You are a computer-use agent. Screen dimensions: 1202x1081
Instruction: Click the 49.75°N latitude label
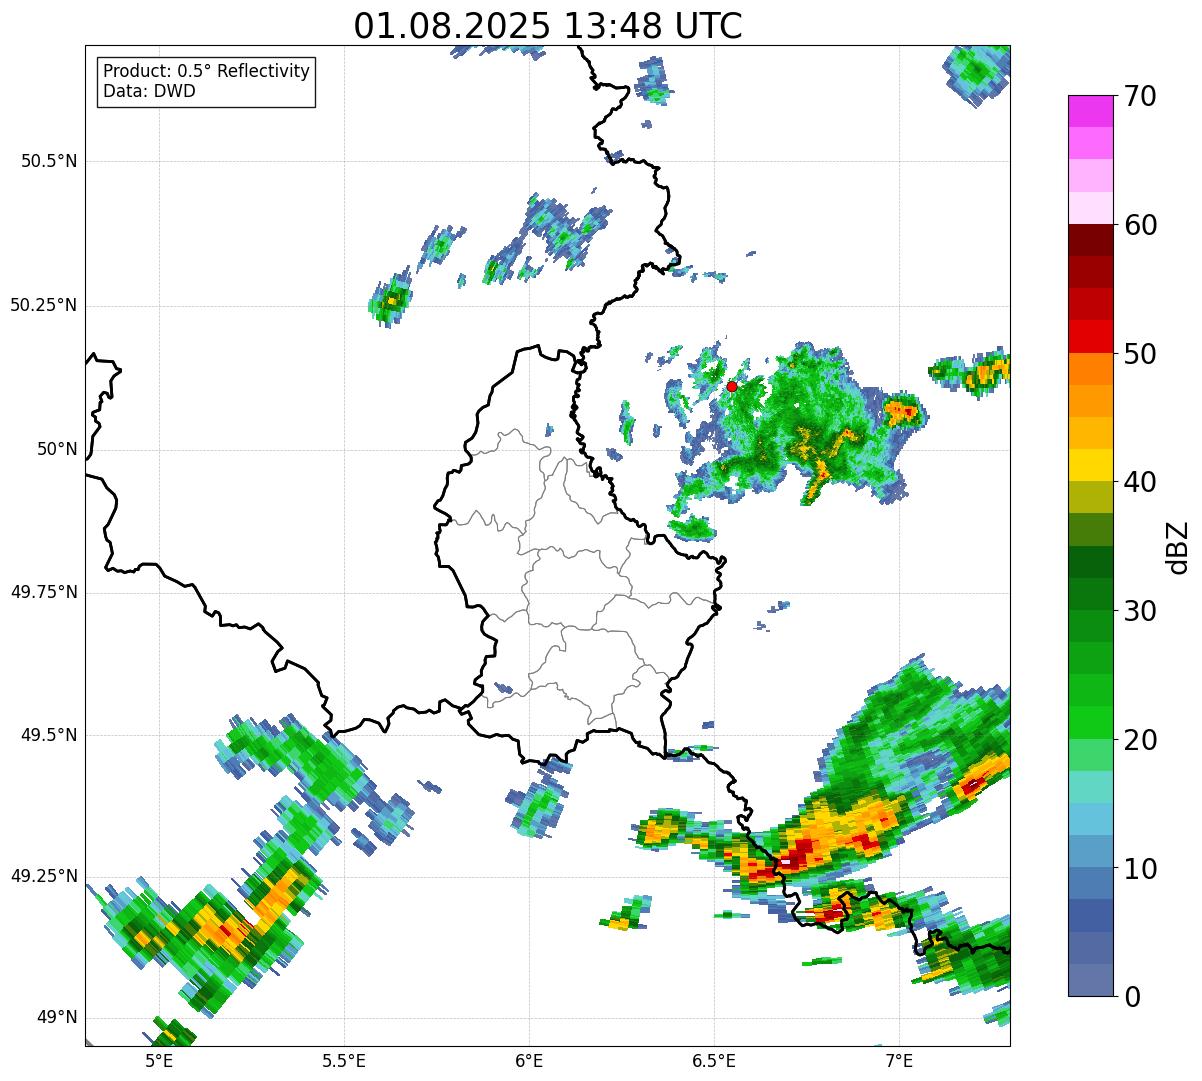click(x=44, y=592)
